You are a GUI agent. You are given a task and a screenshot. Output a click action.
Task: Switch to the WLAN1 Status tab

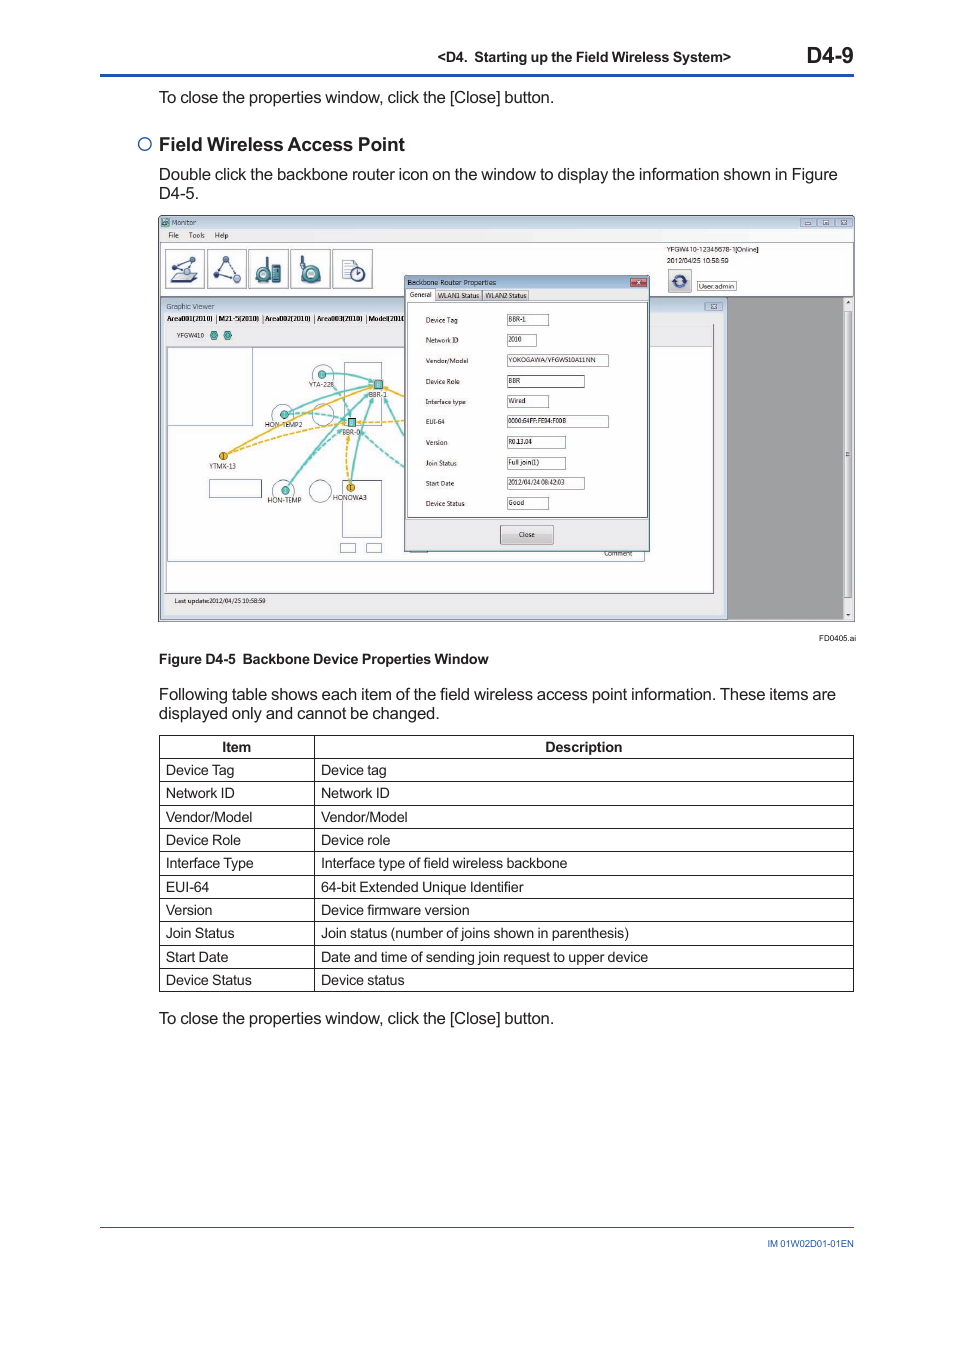click(x=458, y=296)
